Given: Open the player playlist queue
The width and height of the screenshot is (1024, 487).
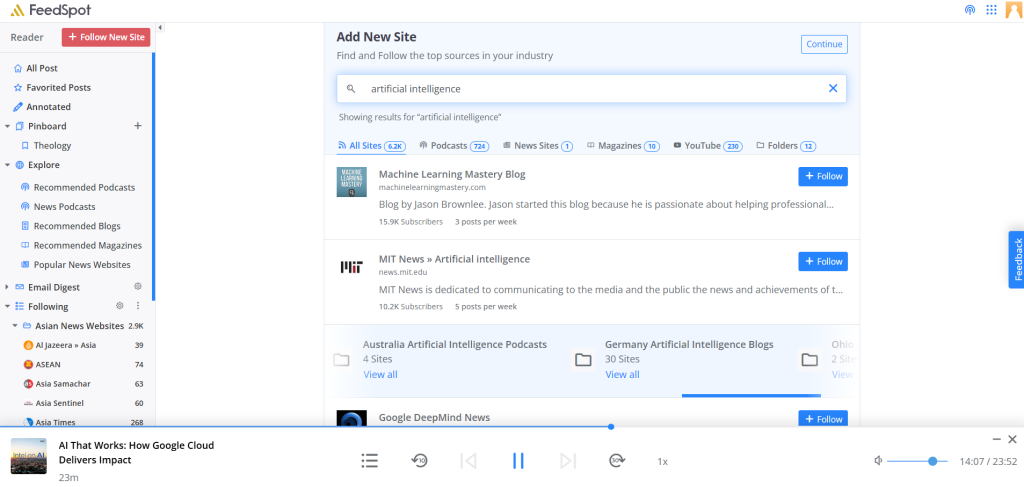Looking at the screenshot, I should pos(370,461).
